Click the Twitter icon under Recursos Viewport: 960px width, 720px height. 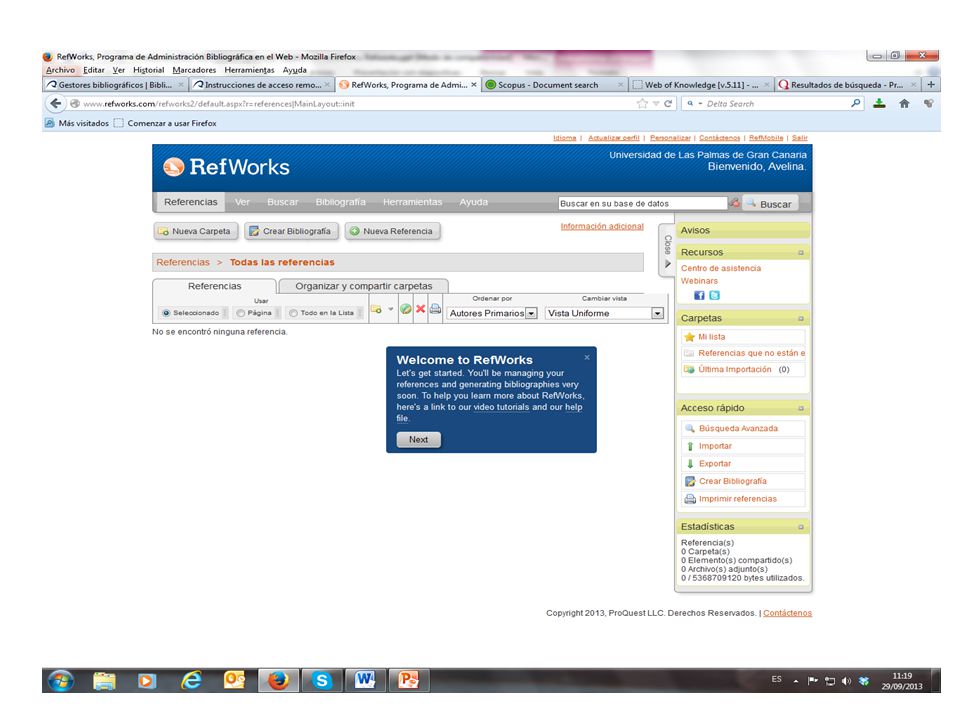(714, 296)
